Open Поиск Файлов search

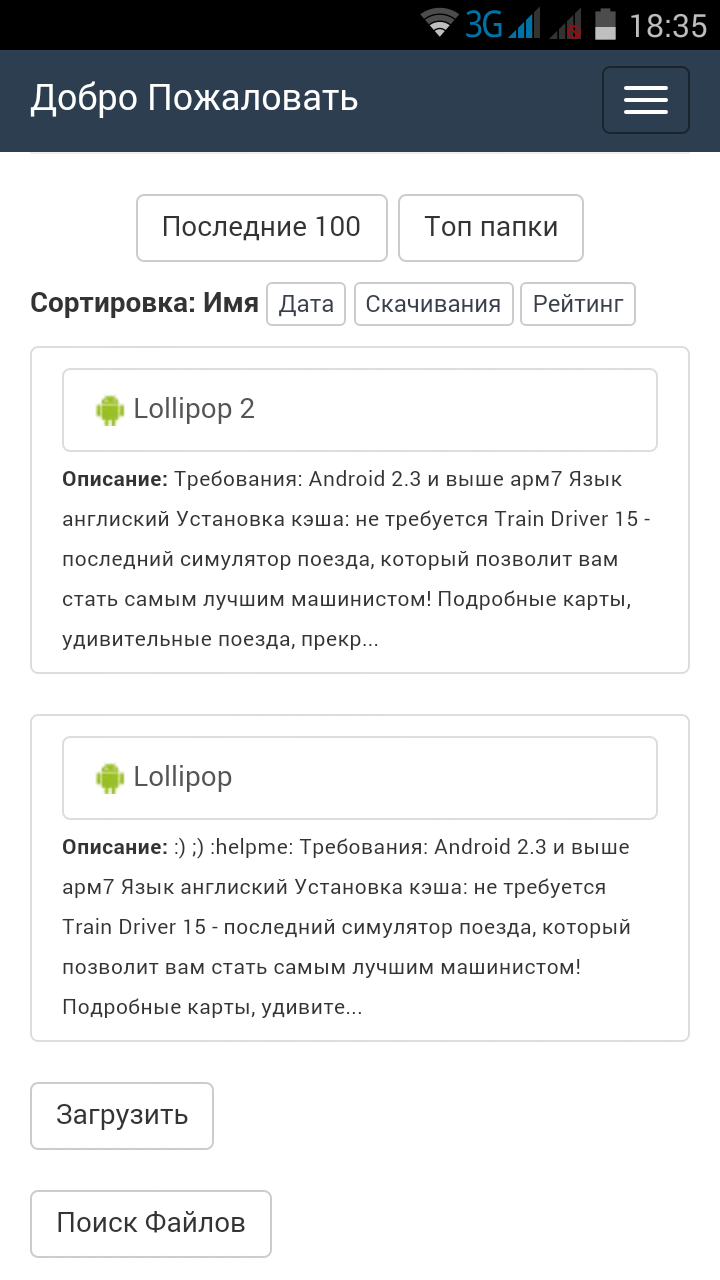pos(150,1223)
